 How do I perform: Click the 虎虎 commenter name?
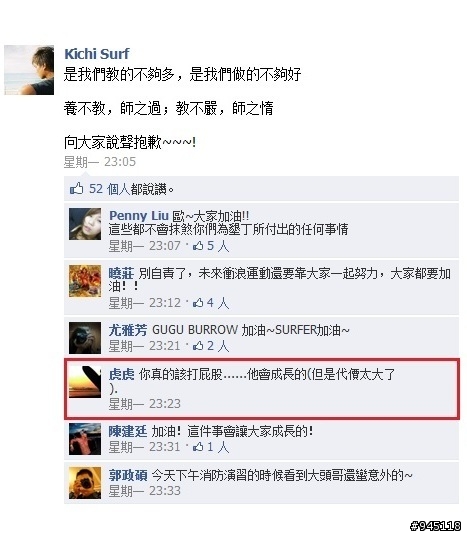click(121, 374)
